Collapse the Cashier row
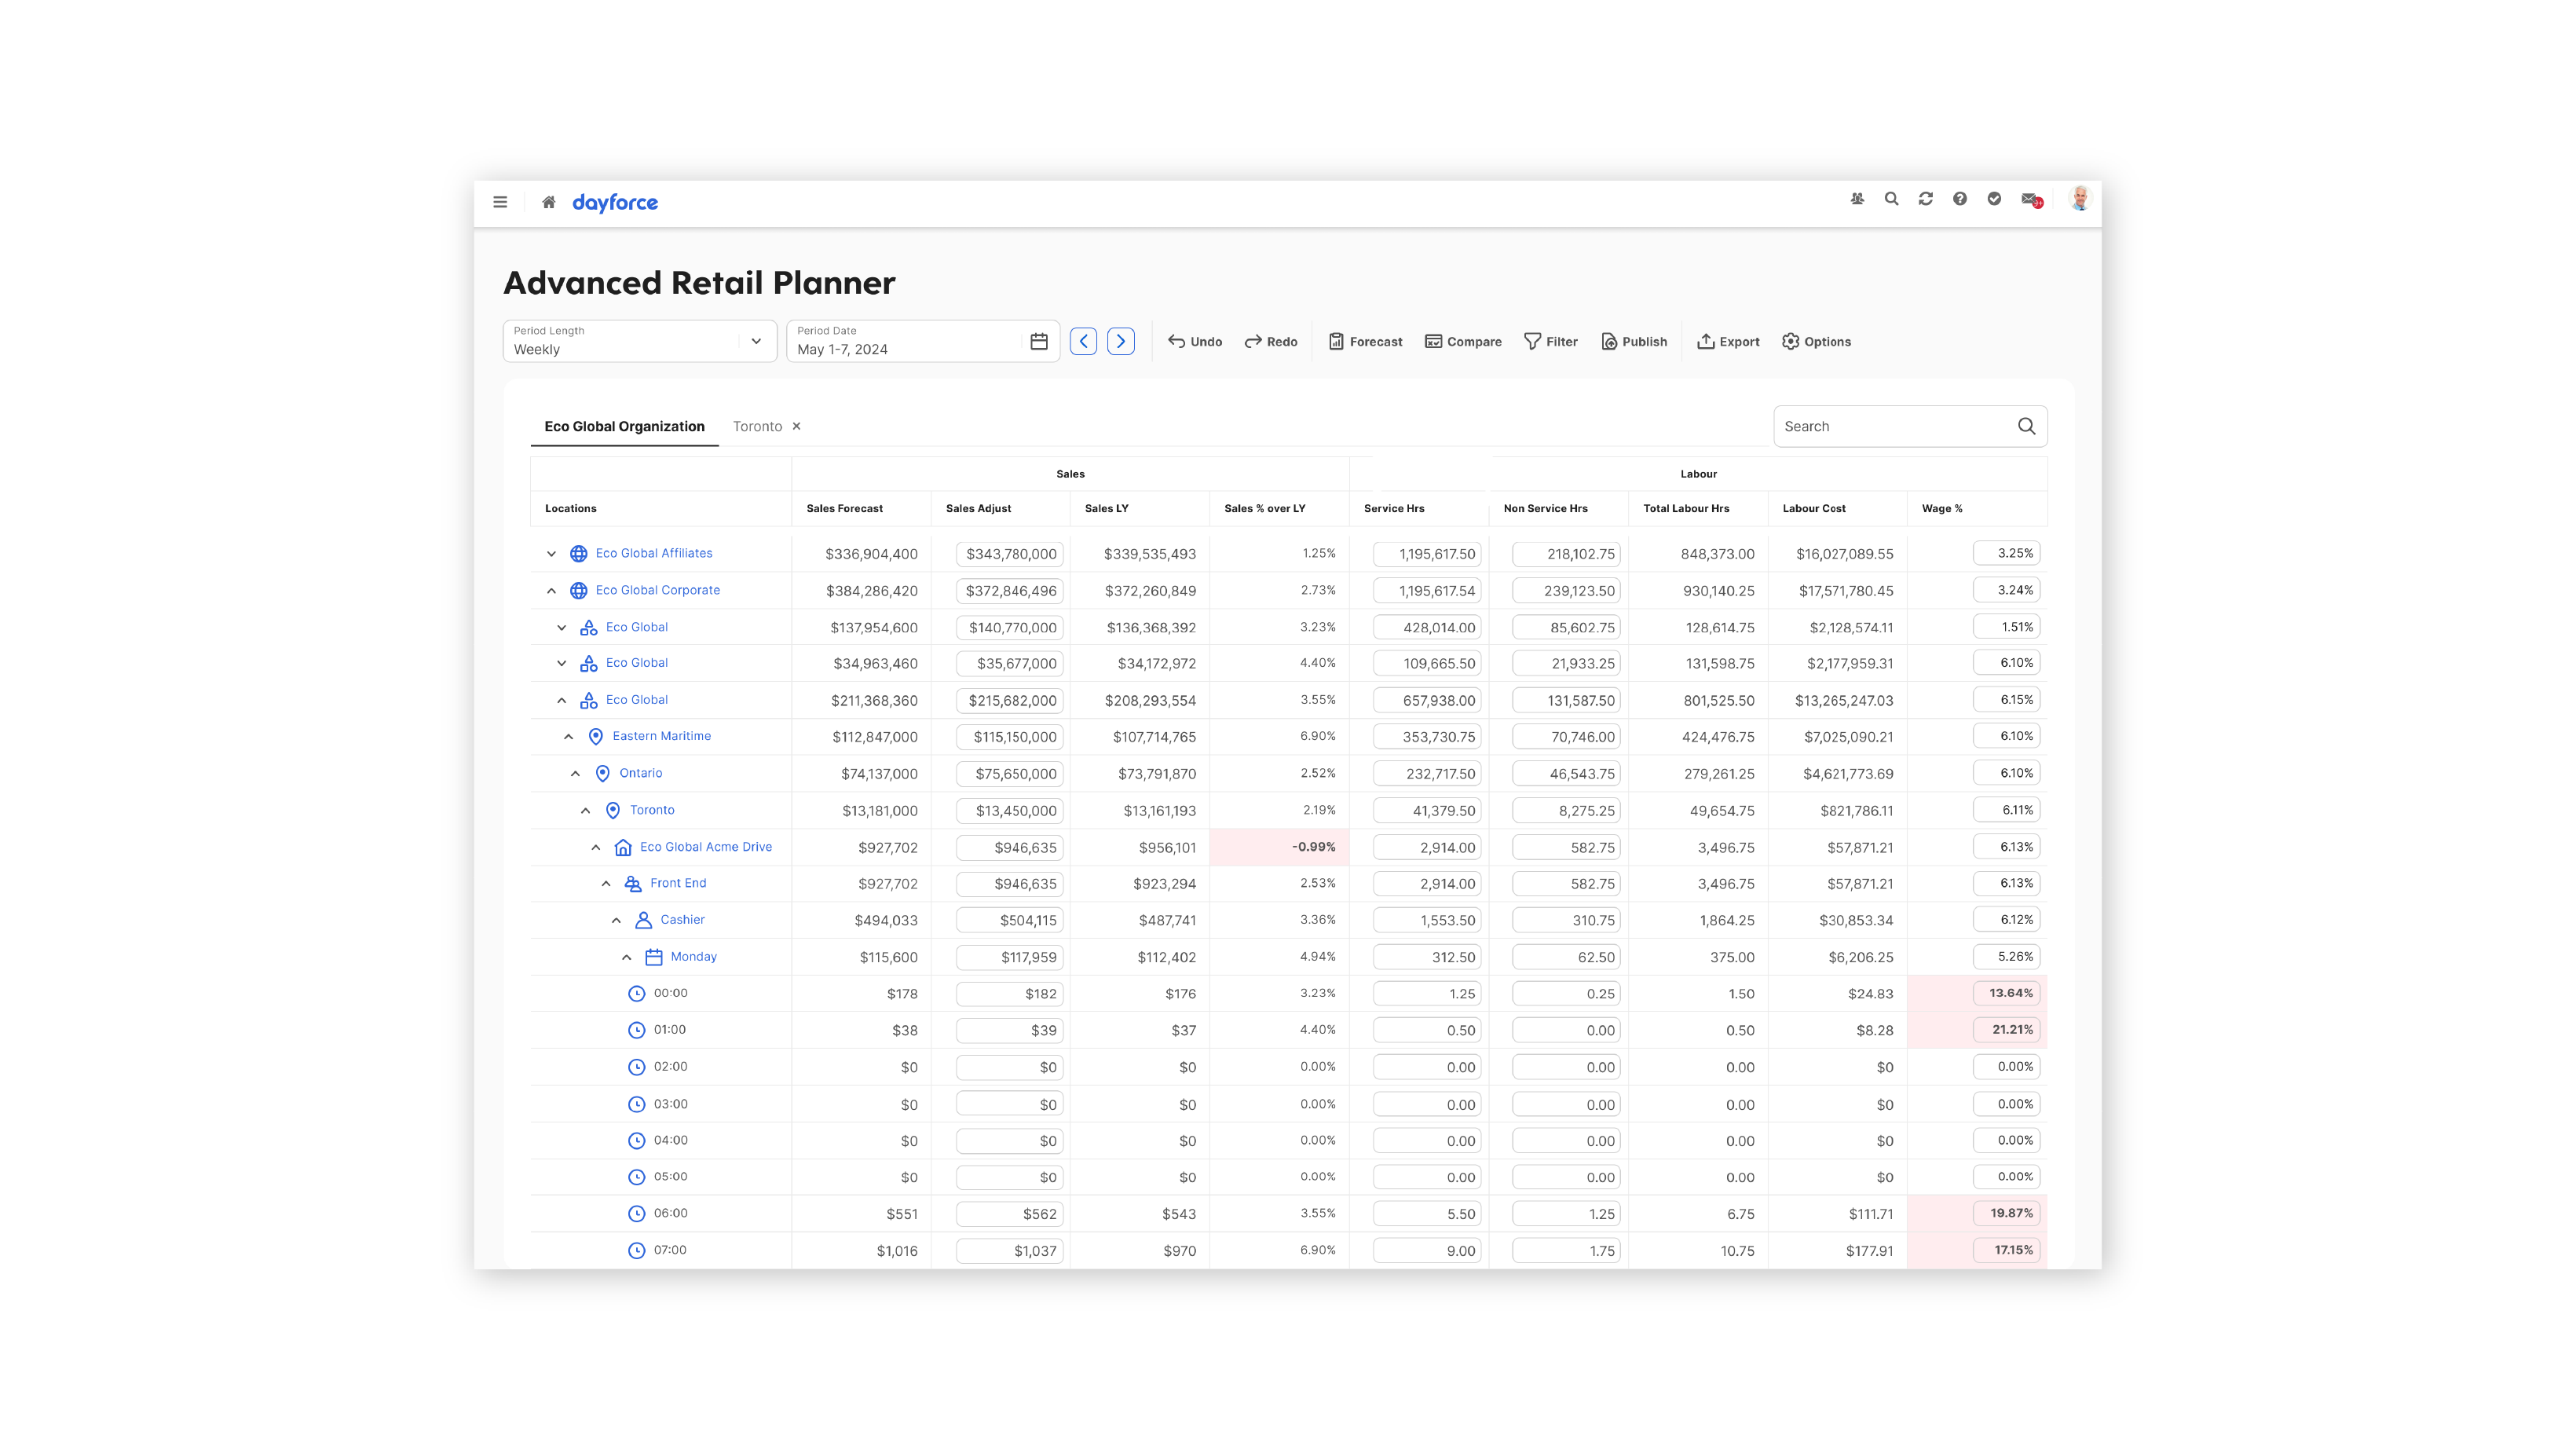 click(x=616, y=920)
